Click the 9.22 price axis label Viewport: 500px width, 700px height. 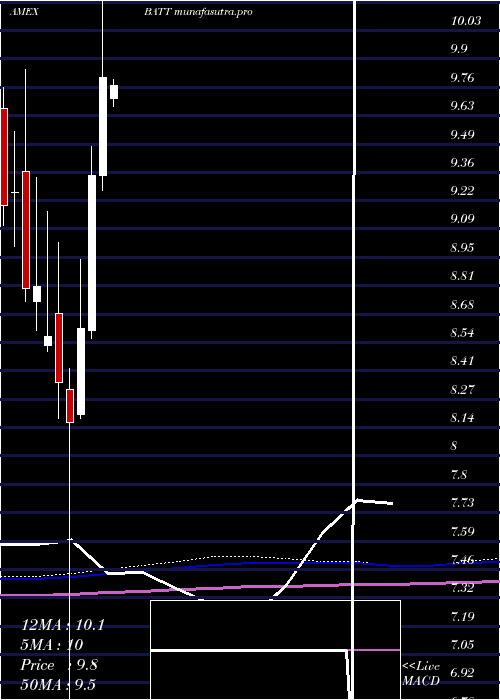(x=462, y=191)
